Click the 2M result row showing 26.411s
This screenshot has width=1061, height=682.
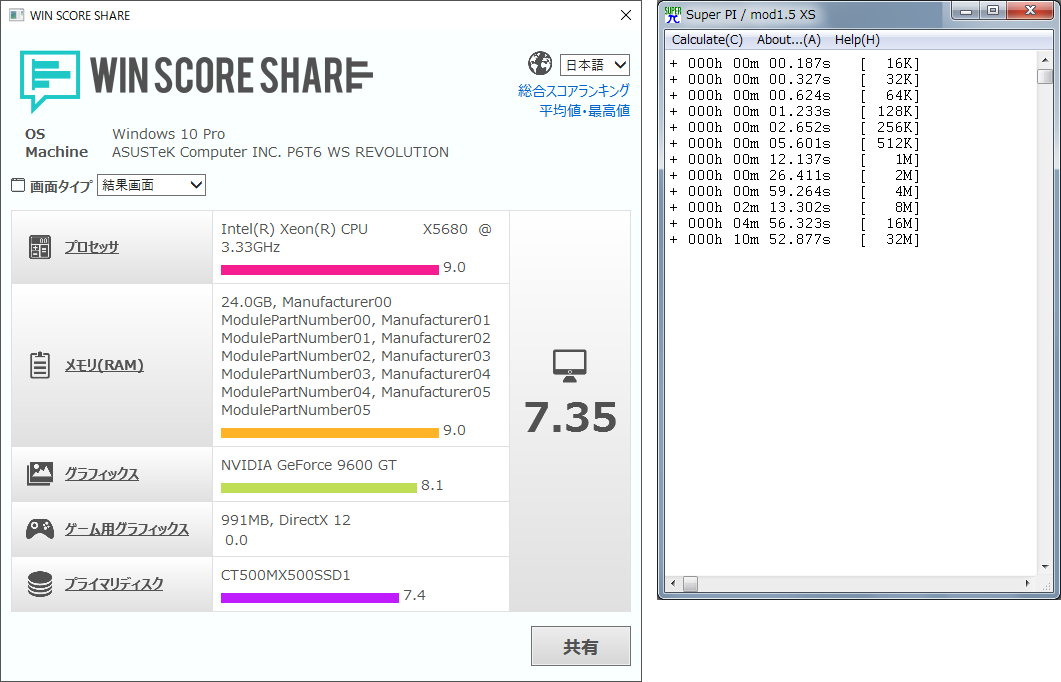pyautogui.click(x=794, y=176)
